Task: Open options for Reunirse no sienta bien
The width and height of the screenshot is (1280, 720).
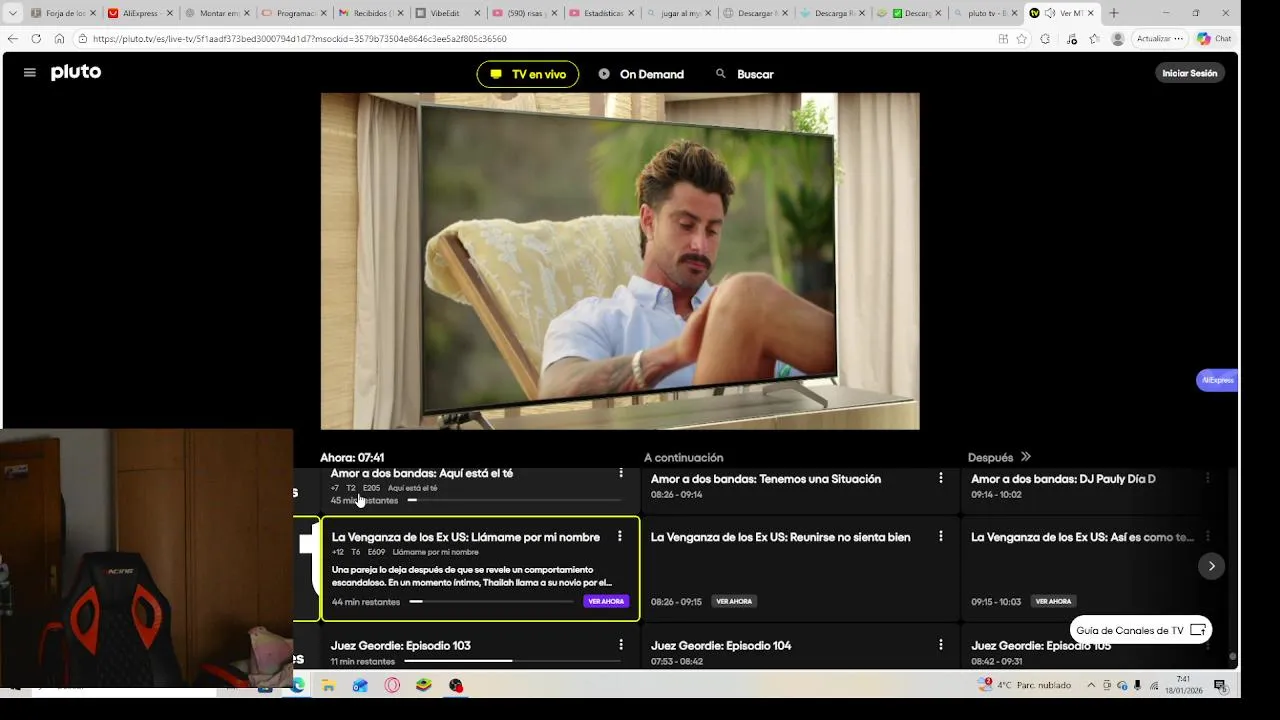Action: (x=940, y=536)
